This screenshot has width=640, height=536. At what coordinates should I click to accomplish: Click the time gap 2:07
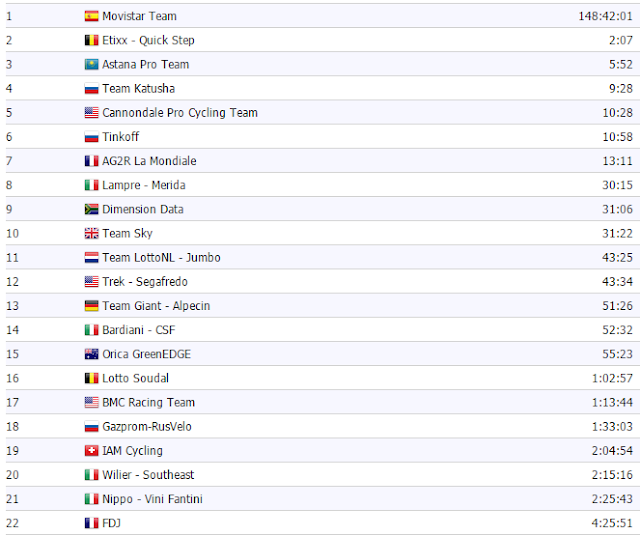pyautogui.click(x=621, y=40)
